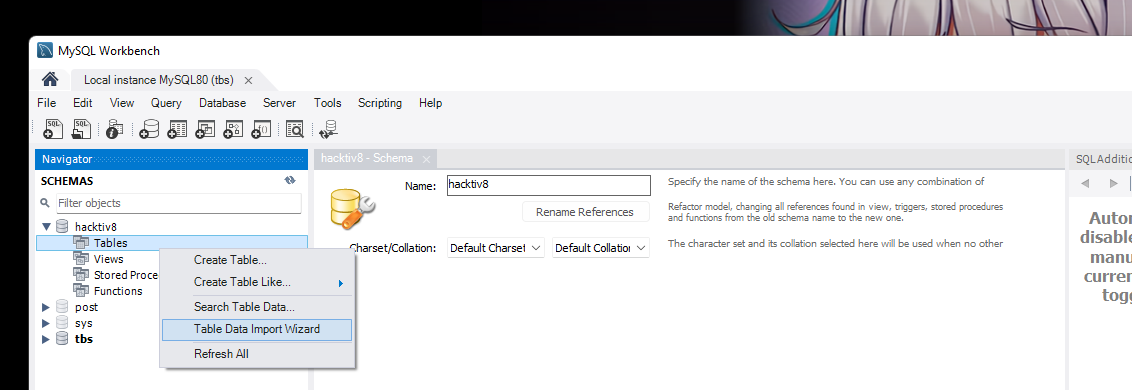The width and height of the screenshot is (1132, 390).
Task: Click the Filter objects search field
Action: pos(178,203)
